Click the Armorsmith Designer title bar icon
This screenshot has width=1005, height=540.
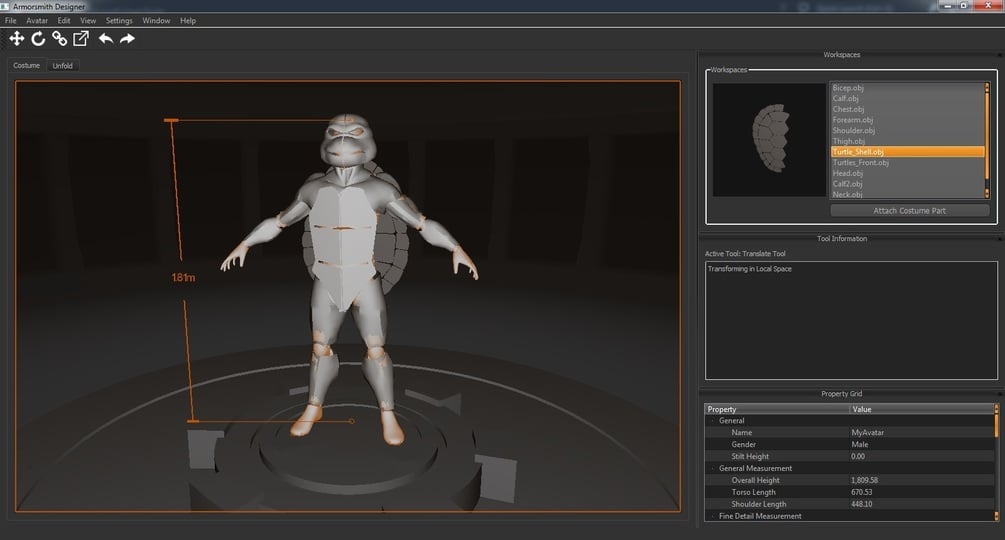click(5, 6)
